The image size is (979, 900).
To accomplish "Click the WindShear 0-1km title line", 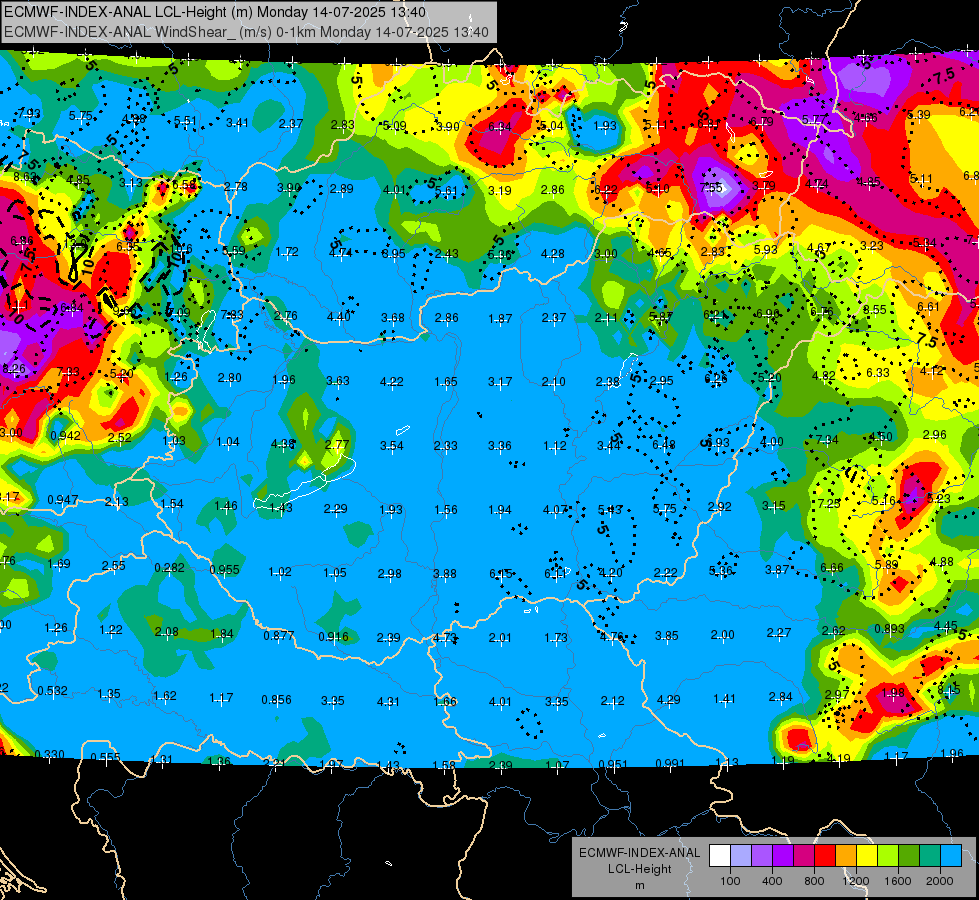I will (246, 32).
